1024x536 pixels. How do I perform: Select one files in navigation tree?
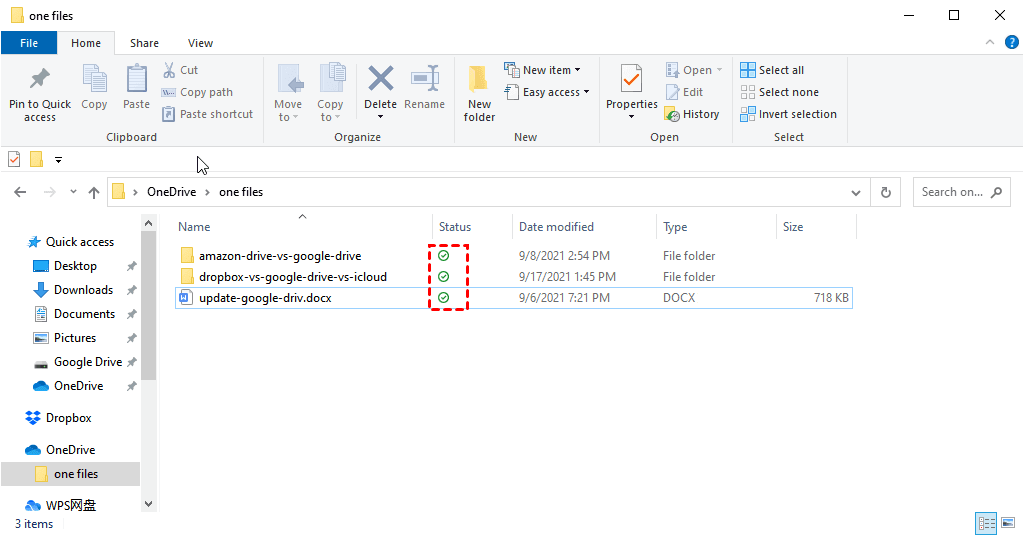(x=71, y=474)
